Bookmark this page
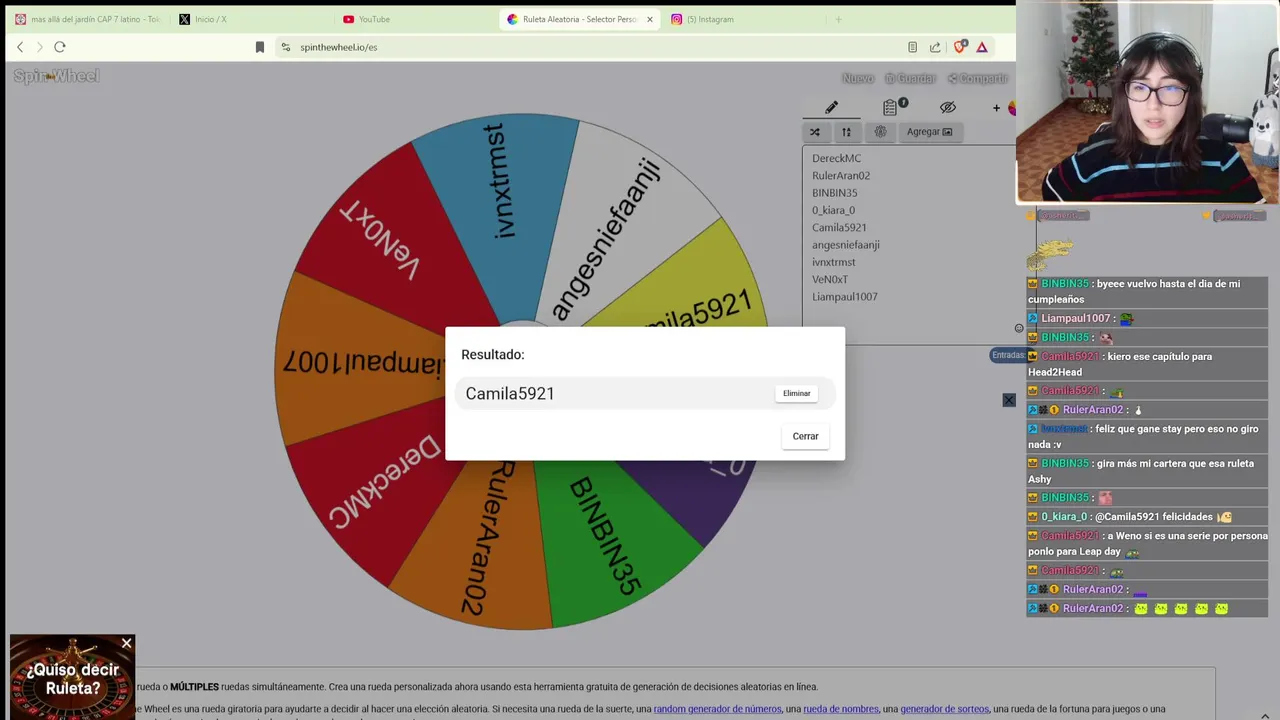 click(x=260, y=47)
